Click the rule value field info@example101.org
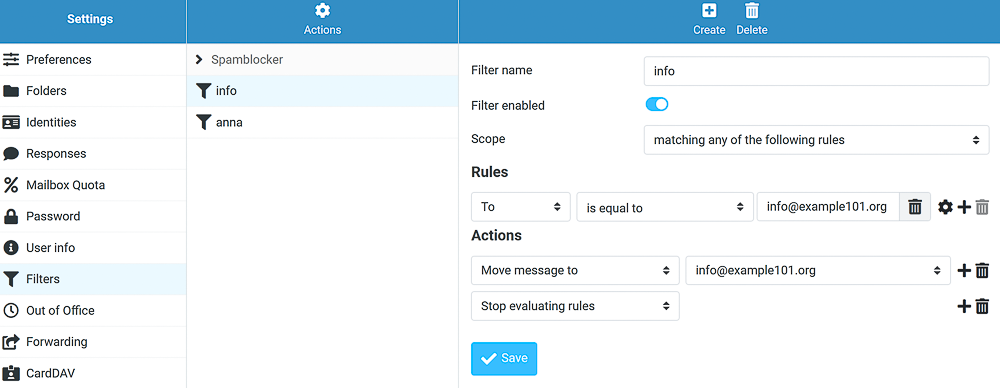Image resolution: width=1000 pixels, height=388 pixels. coord(828,207)
